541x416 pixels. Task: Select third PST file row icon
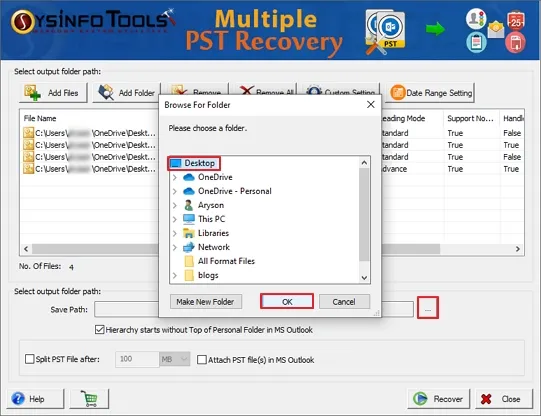click(x=28, y=157)
